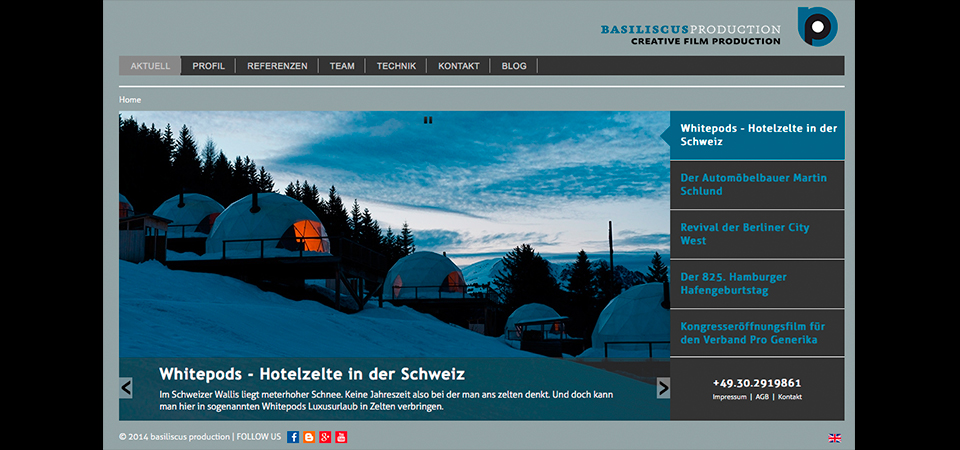960x450 pixels.
Task: Pause the slideshow with the pause icon
Action: tap(428, 120)
